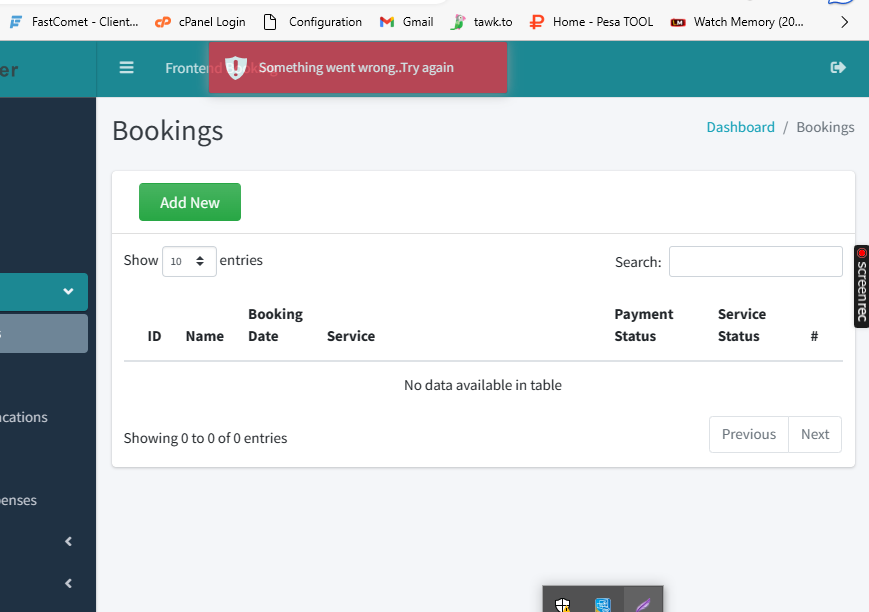Go to the Dashboard breadcrumb link
The width and height of the screenshot is (869, 612).
click(740, 127)
